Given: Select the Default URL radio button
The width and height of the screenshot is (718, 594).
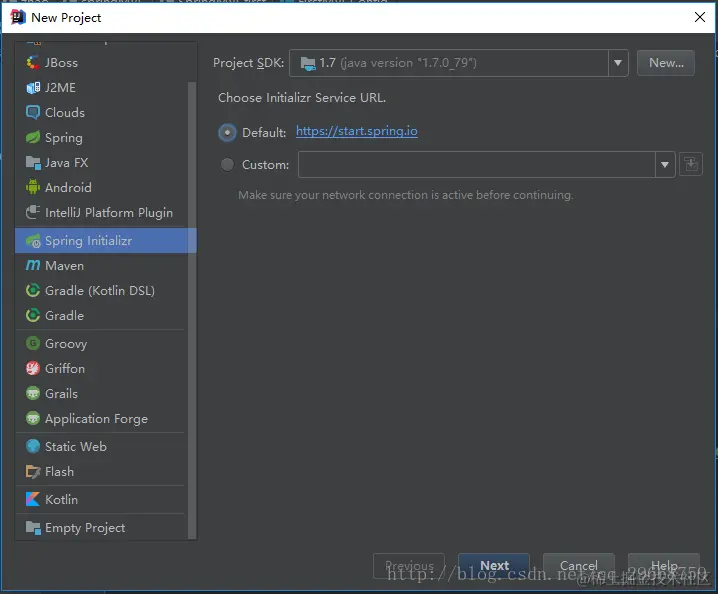Looking at the screenshot, I should pos(227,133).
